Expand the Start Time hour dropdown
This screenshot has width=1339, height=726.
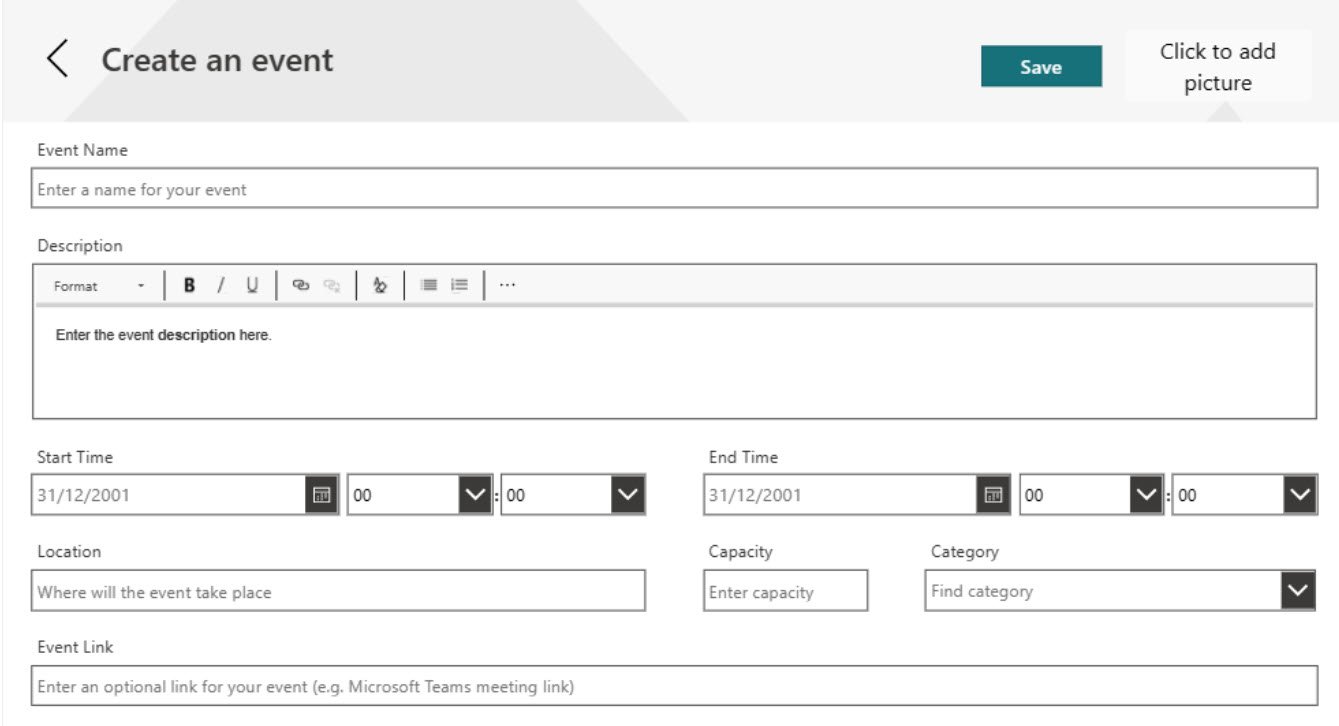click(x=474, y=495)
